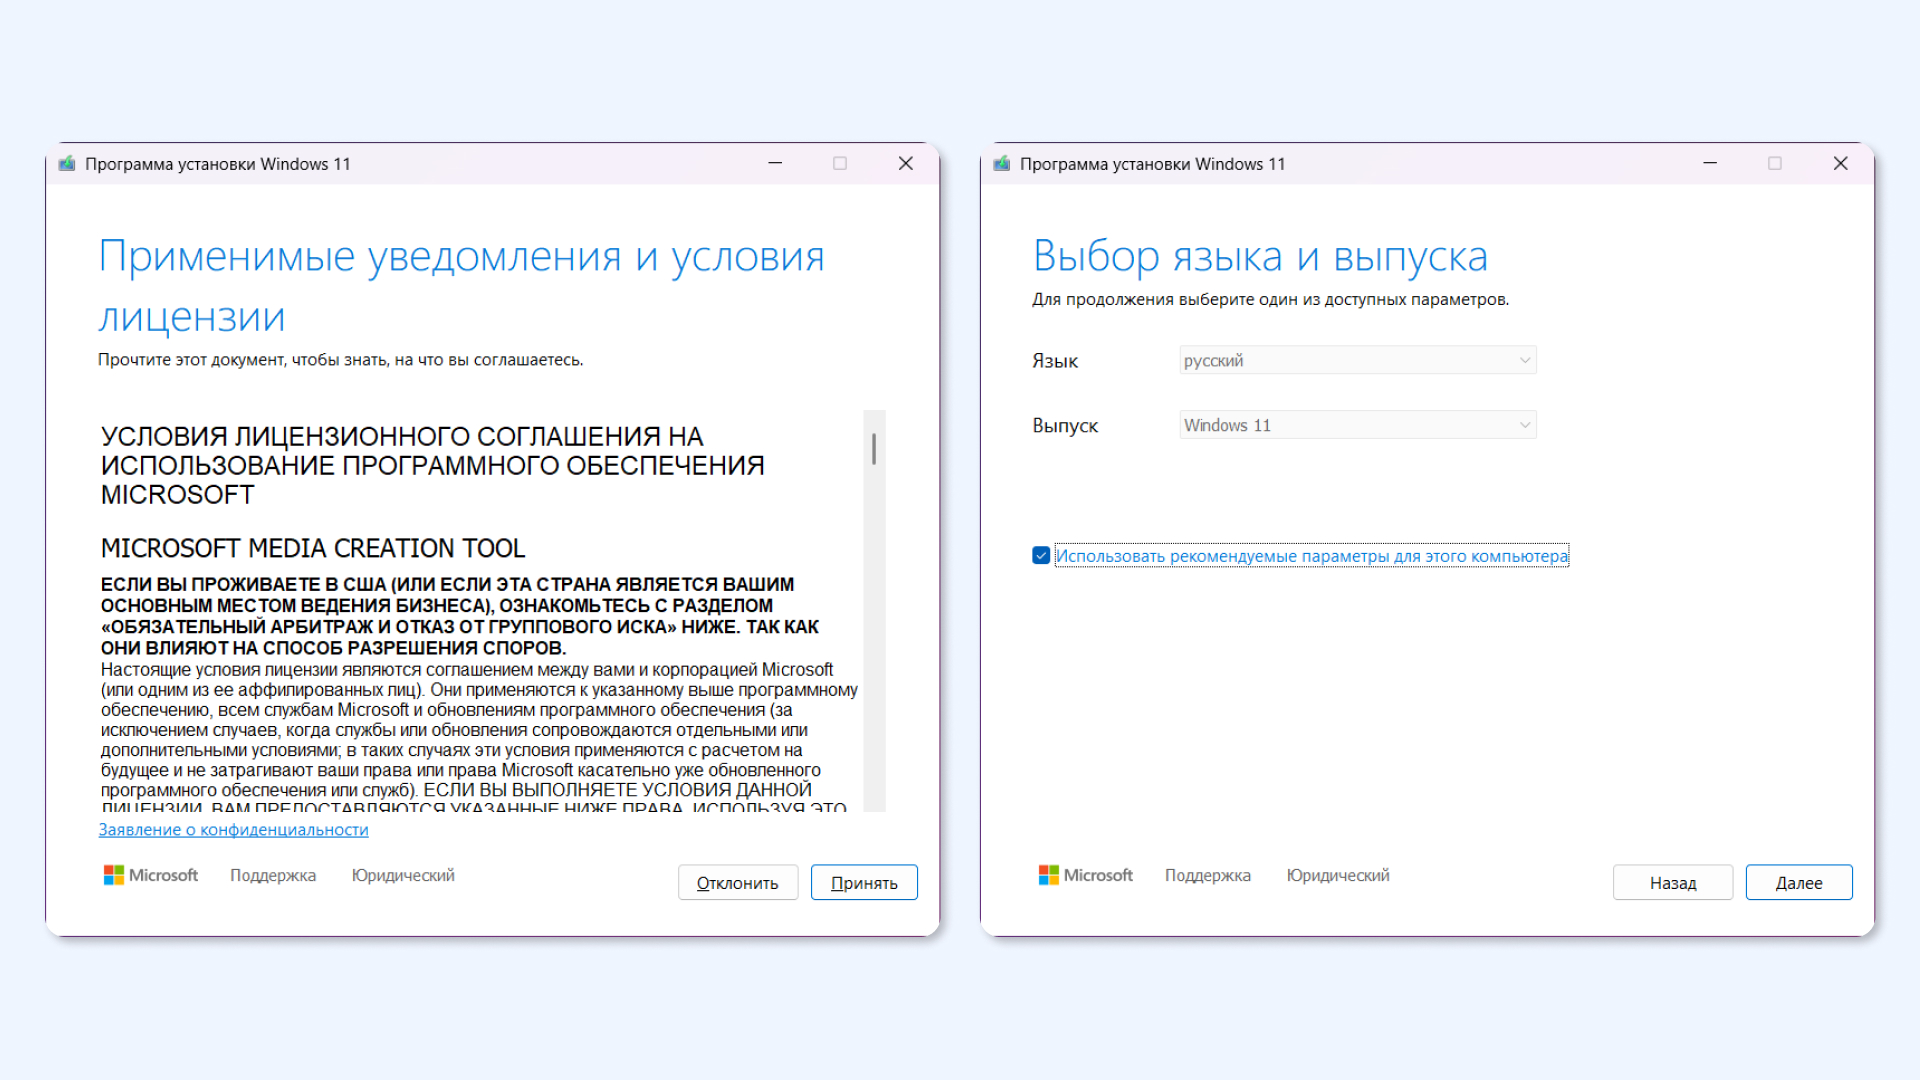Click the setup icon in the language window title bar
Screen dimensions: 1920x1080
pos(1002,164)
